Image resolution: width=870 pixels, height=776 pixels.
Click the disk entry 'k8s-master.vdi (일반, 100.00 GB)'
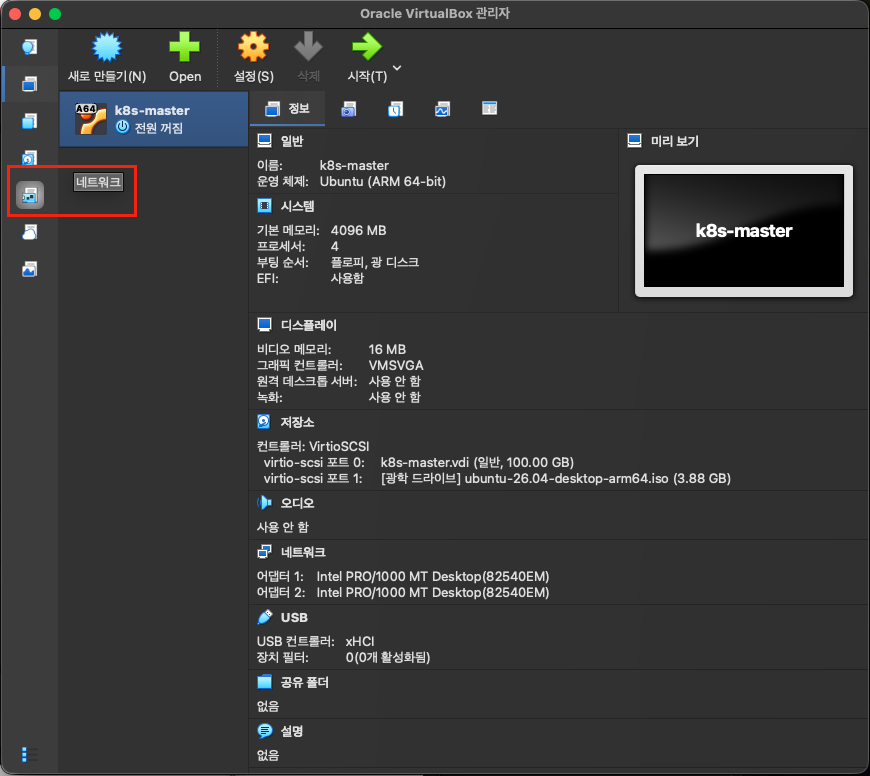point(477,462)
